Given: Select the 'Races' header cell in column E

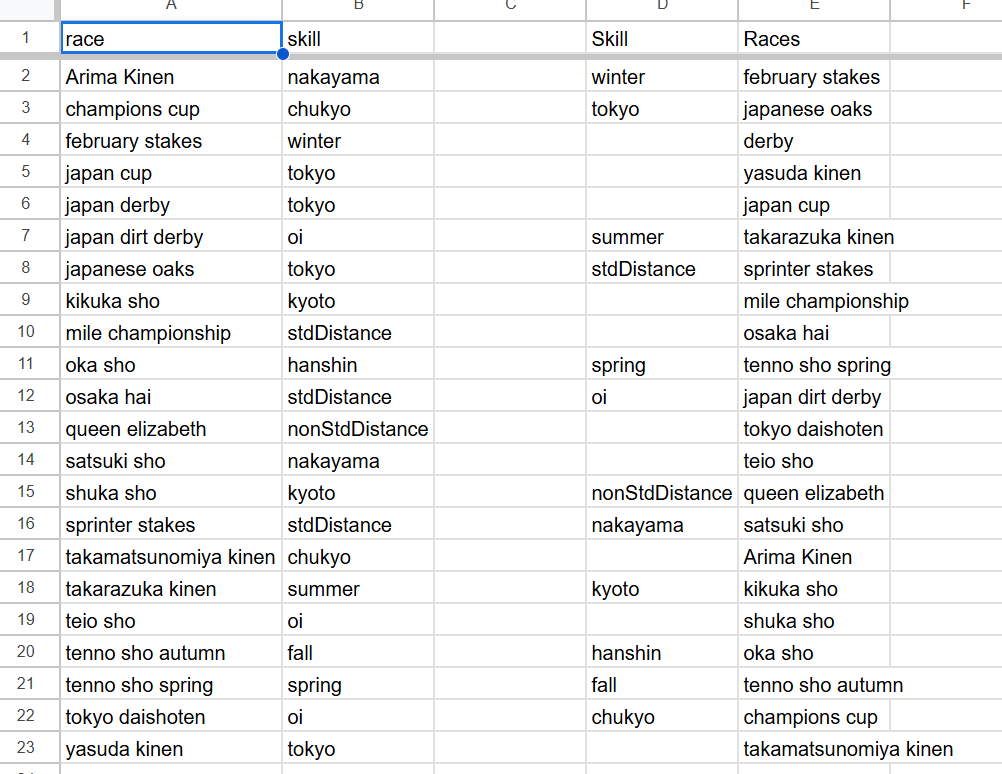Looking at the screenshot, I should tap(814, 38).
